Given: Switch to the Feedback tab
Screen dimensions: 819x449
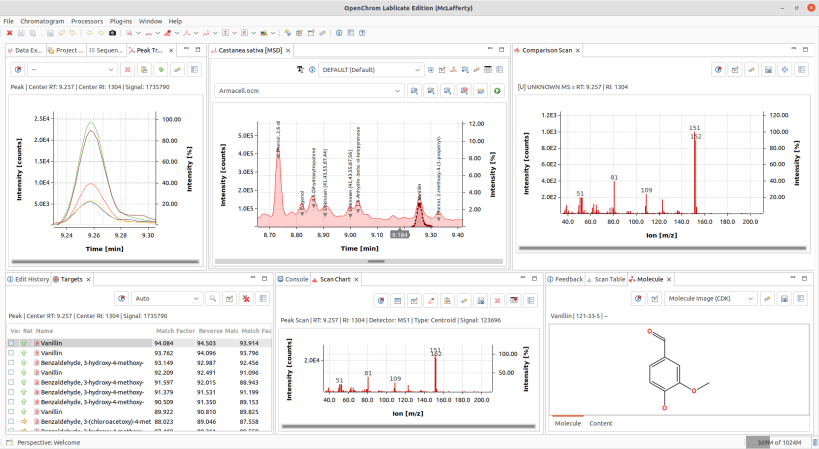Looking at the screenshot, I should pyautogui.click(x=565, y=279).
